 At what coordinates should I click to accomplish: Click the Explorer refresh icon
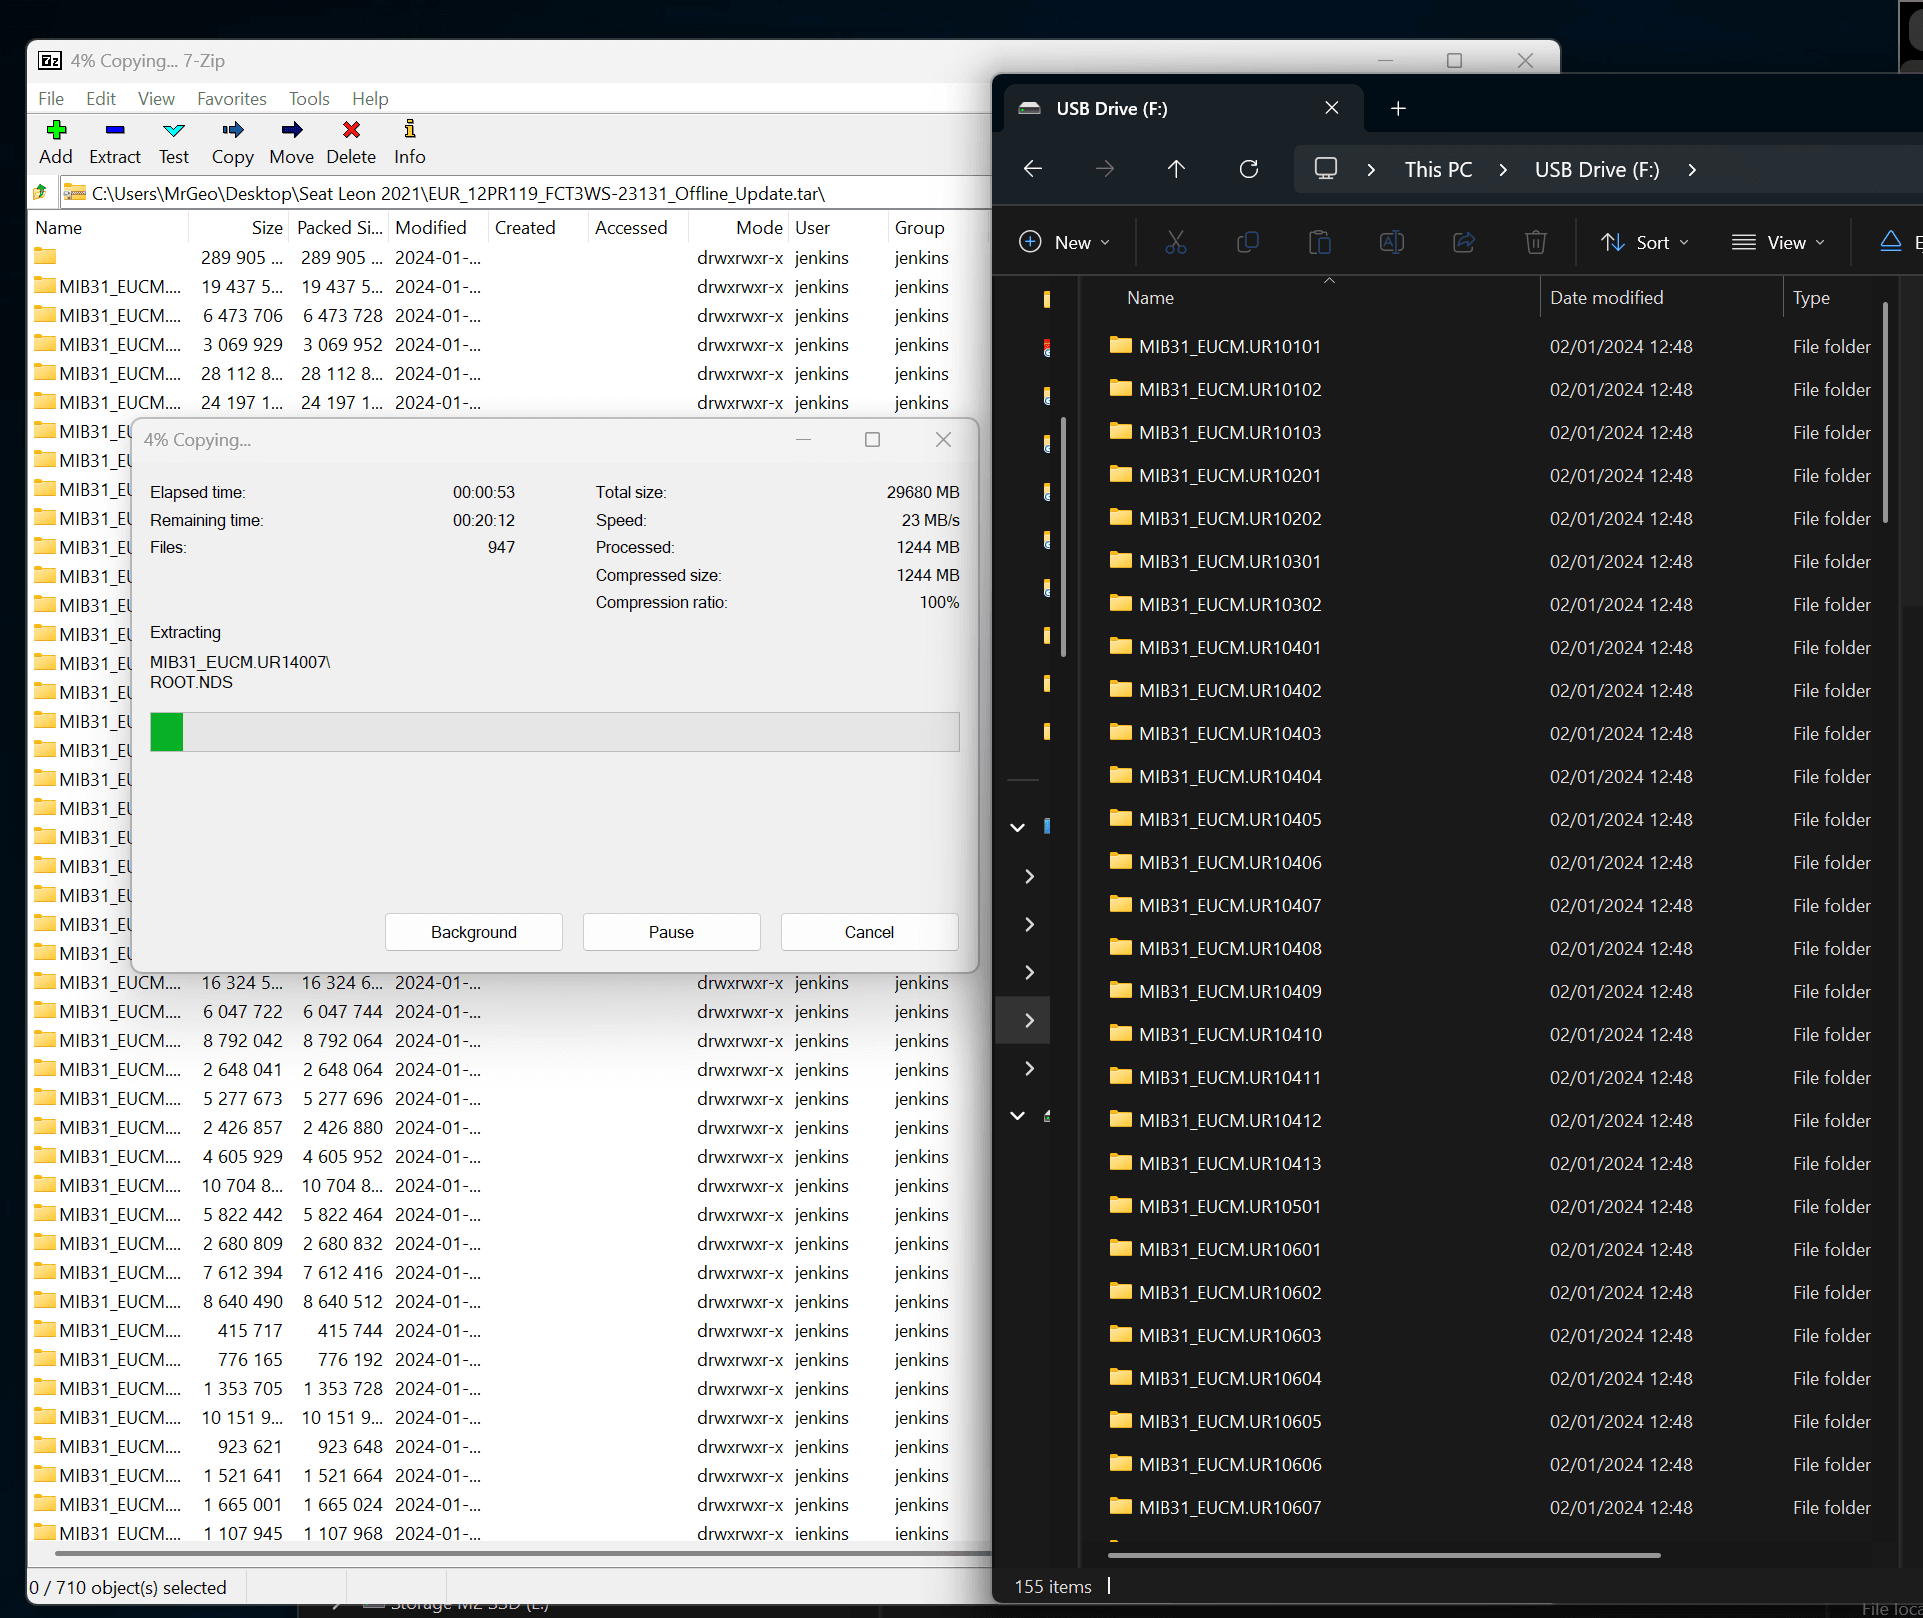pos(1248,169)
